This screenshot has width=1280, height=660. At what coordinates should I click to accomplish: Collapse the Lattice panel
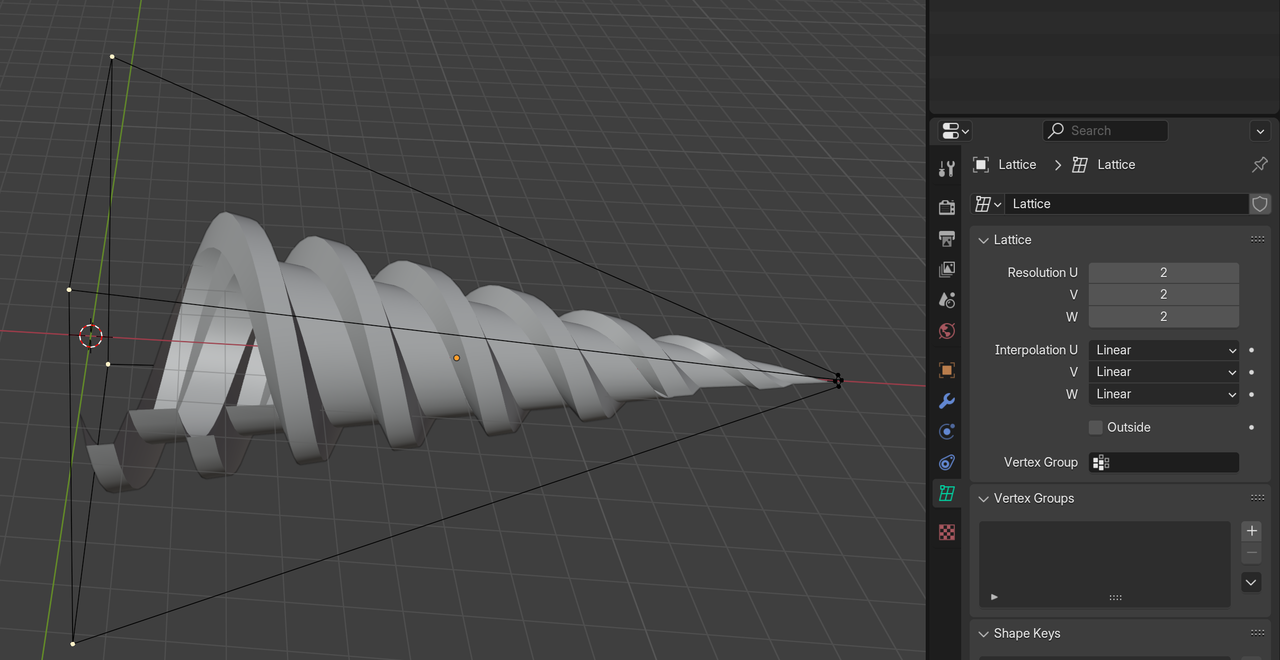pos(984,240)
